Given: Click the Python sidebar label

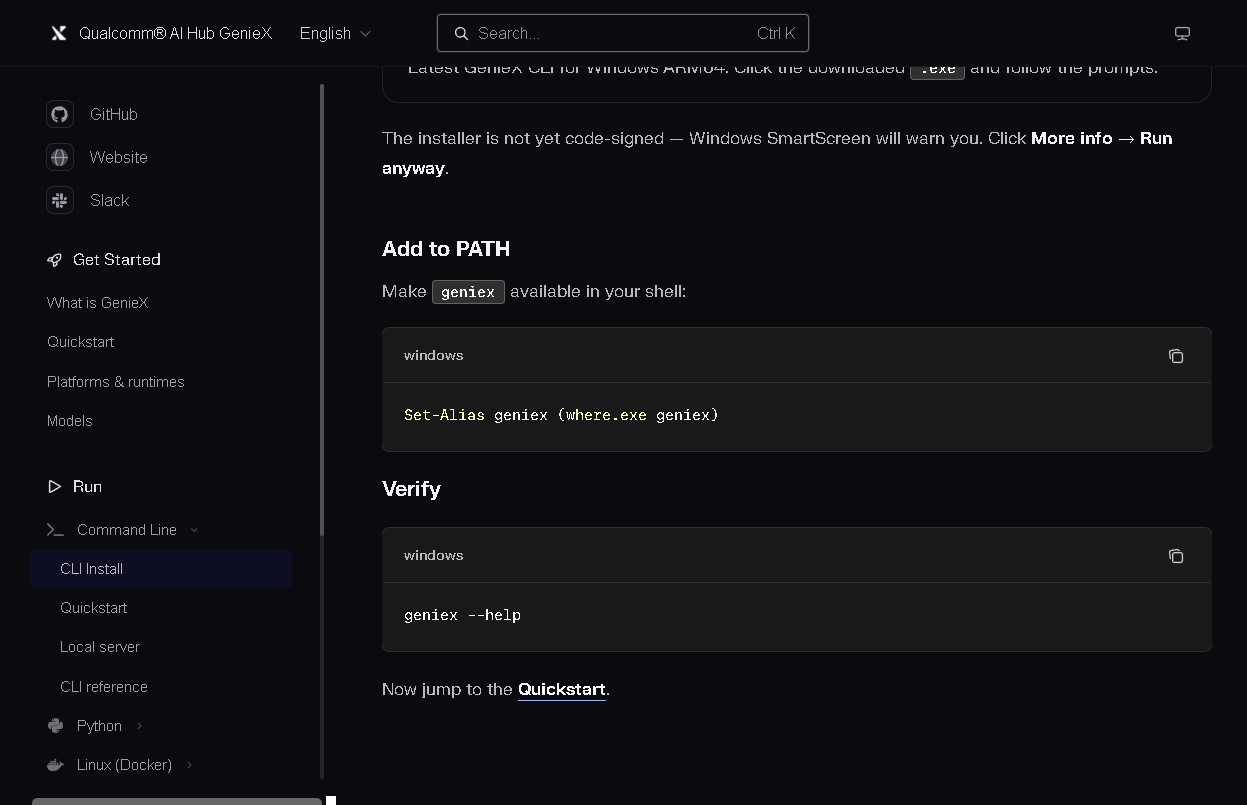Looking at the screenshot, I should coord(99,726).
